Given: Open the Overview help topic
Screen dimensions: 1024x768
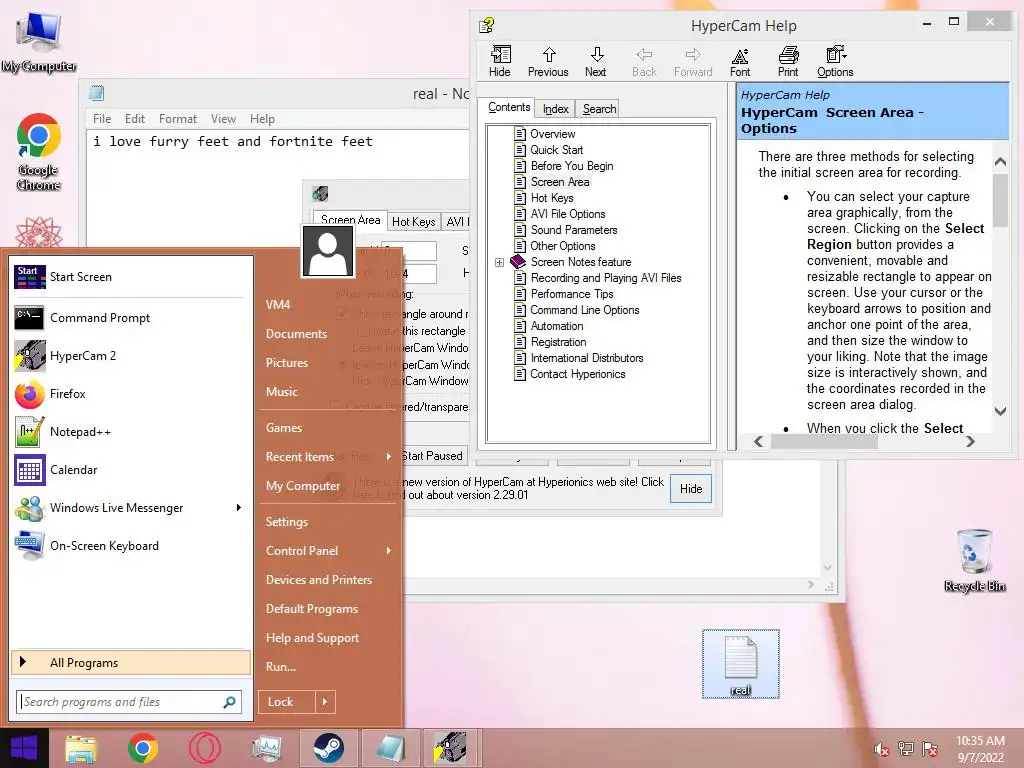Looking at the screenshot, I should [x=552, y=134].
